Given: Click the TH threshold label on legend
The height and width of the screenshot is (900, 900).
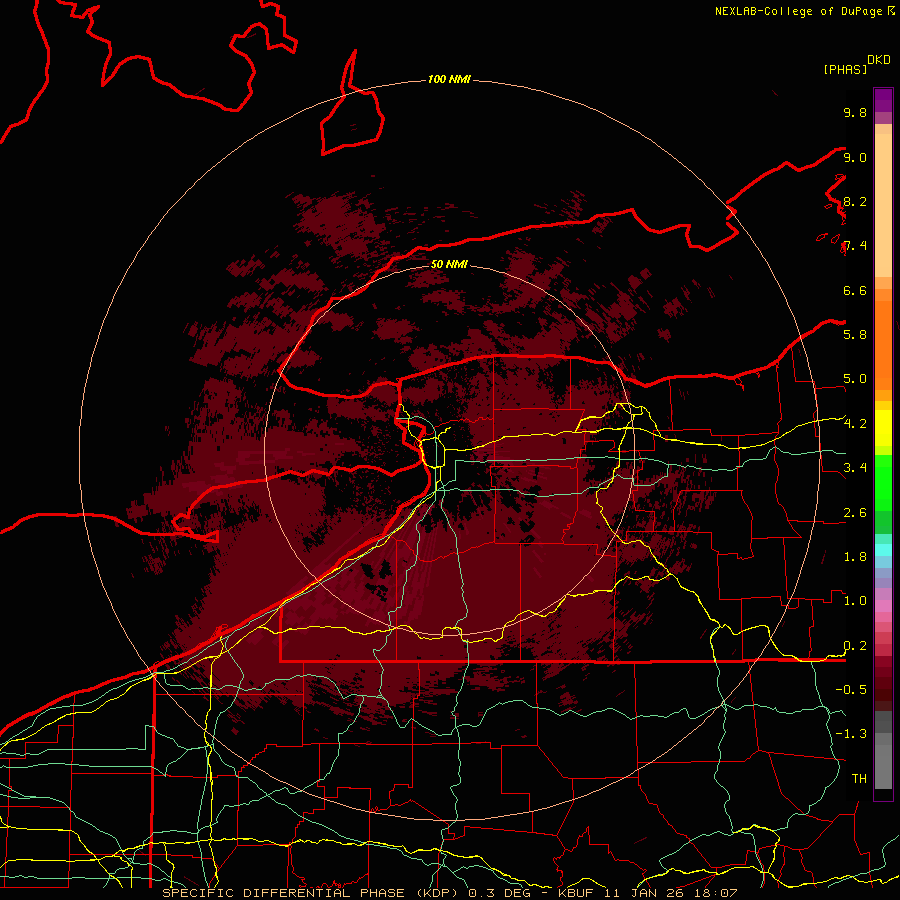Looking at the screenshot, I should coord(859,778).
